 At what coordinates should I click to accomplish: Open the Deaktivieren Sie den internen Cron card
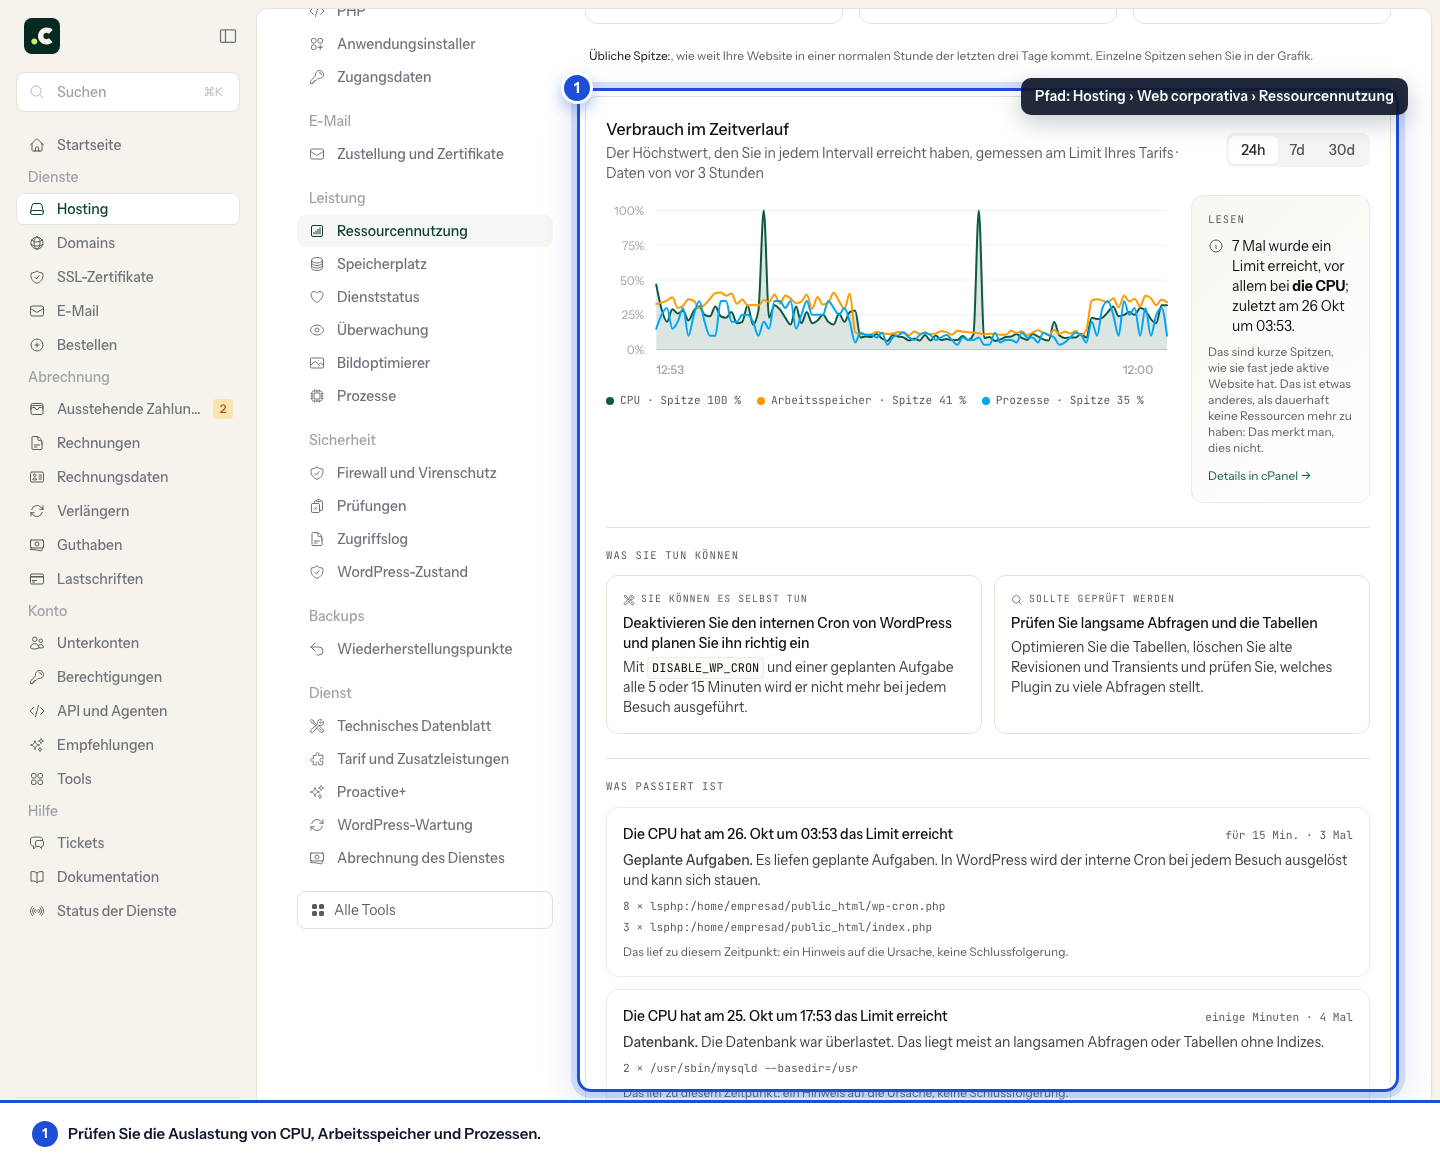click(x=794, y=654)
